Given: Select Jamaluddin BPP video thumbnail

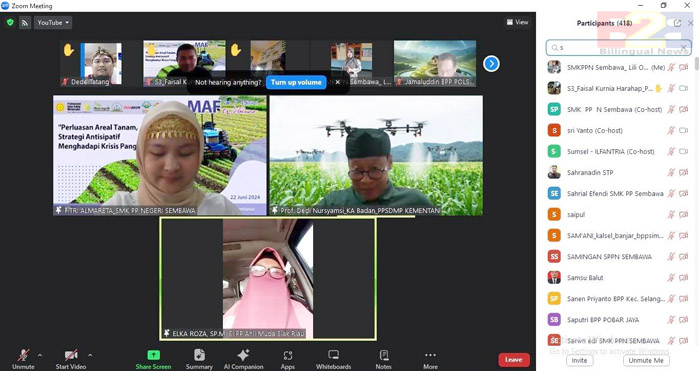Looking at the screenshot, I should point(435,63).
